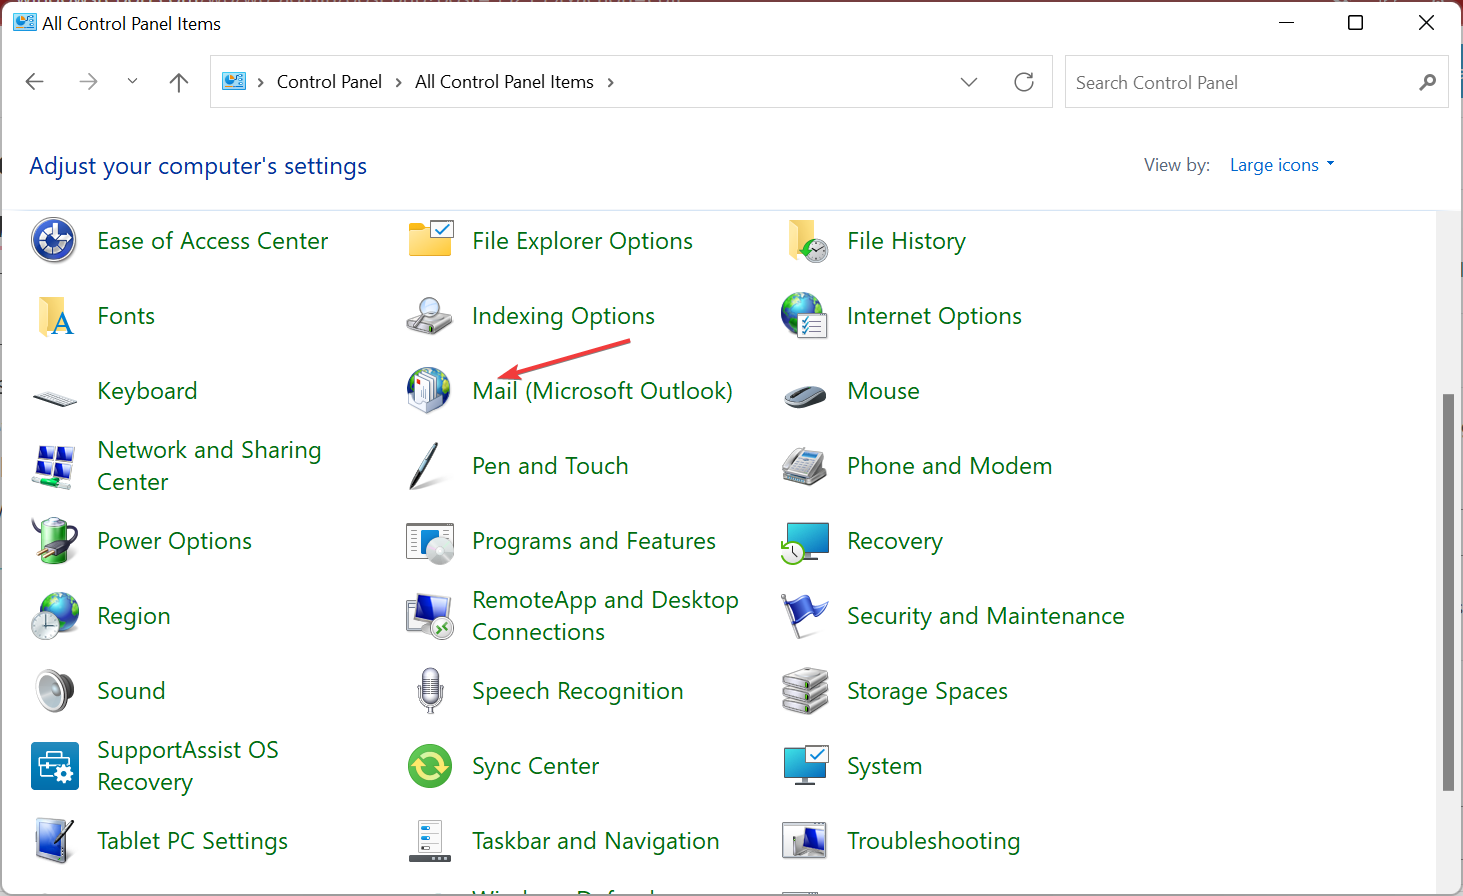
Task: Click the Indexing Options magnifier icon
Action: 430,316
